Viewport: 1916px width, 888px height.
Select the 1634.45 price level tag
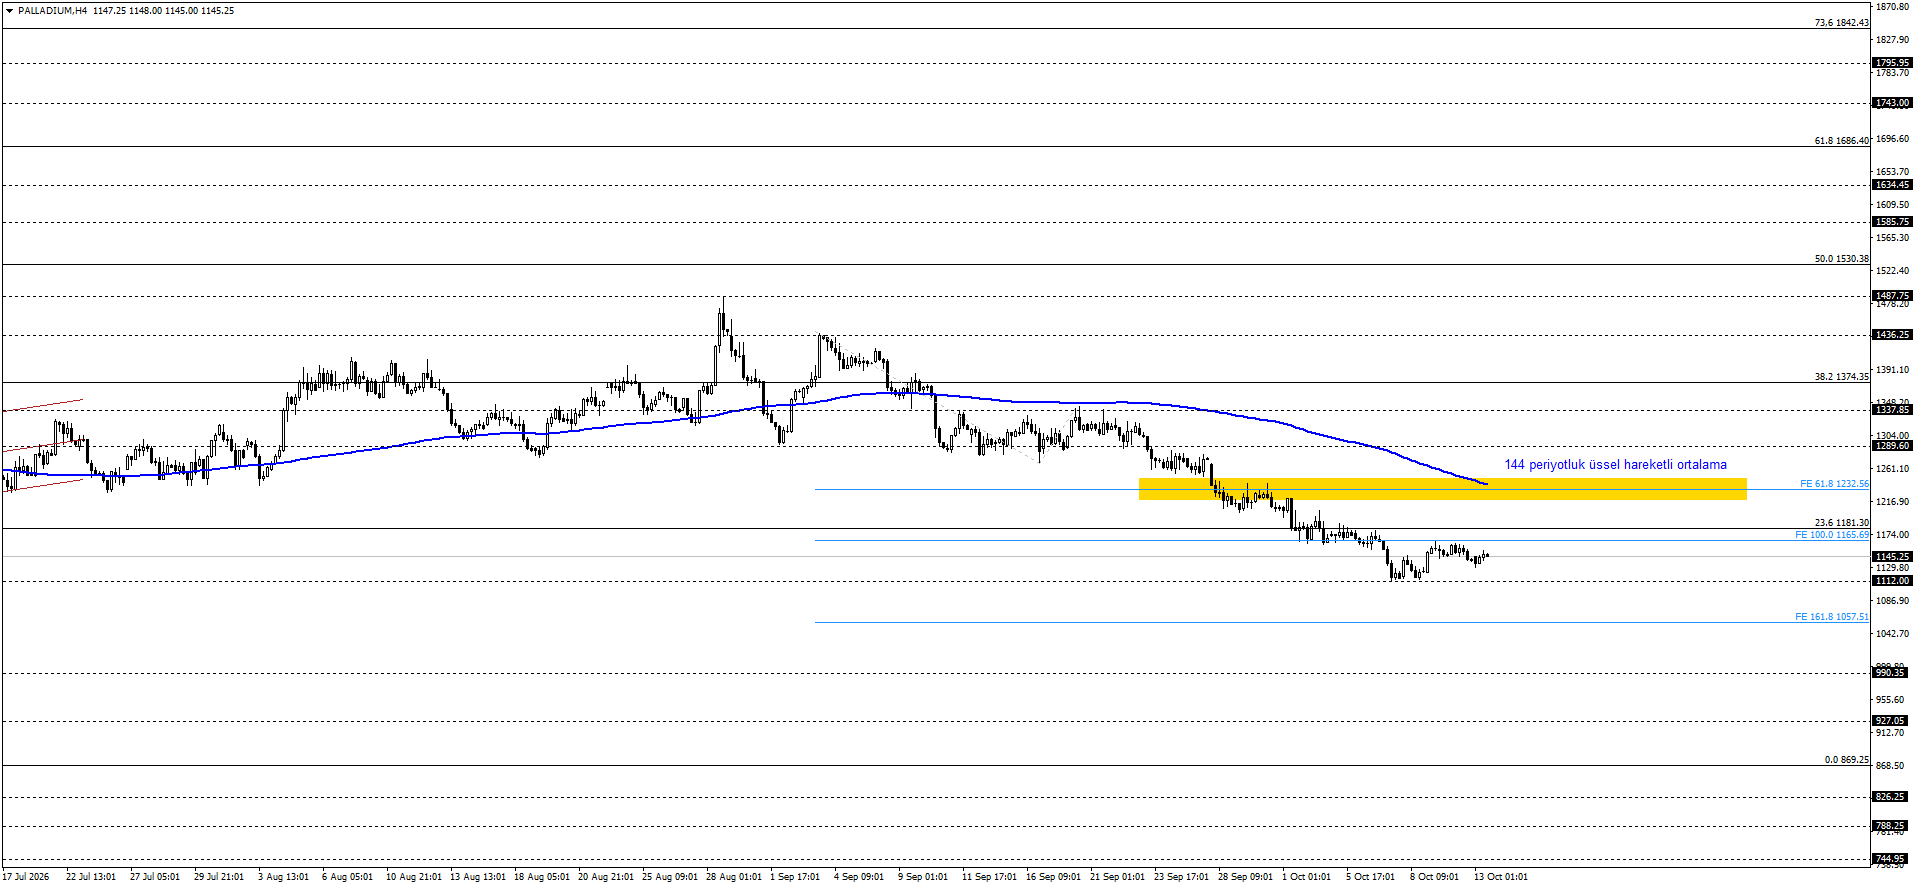pyautogui.click(x=1892, y=185)
